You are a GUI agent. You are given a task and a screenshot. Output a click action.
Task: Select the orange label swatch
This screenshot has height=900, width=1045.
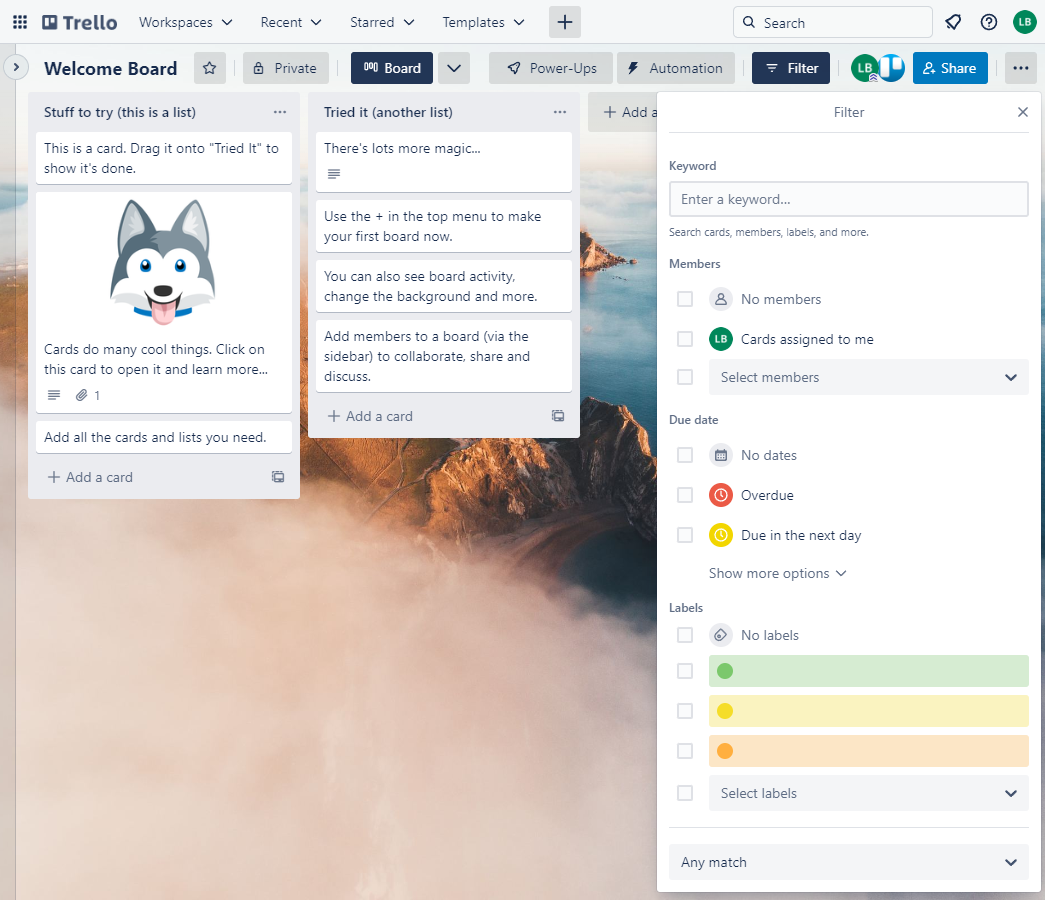(x=868, y=751)
